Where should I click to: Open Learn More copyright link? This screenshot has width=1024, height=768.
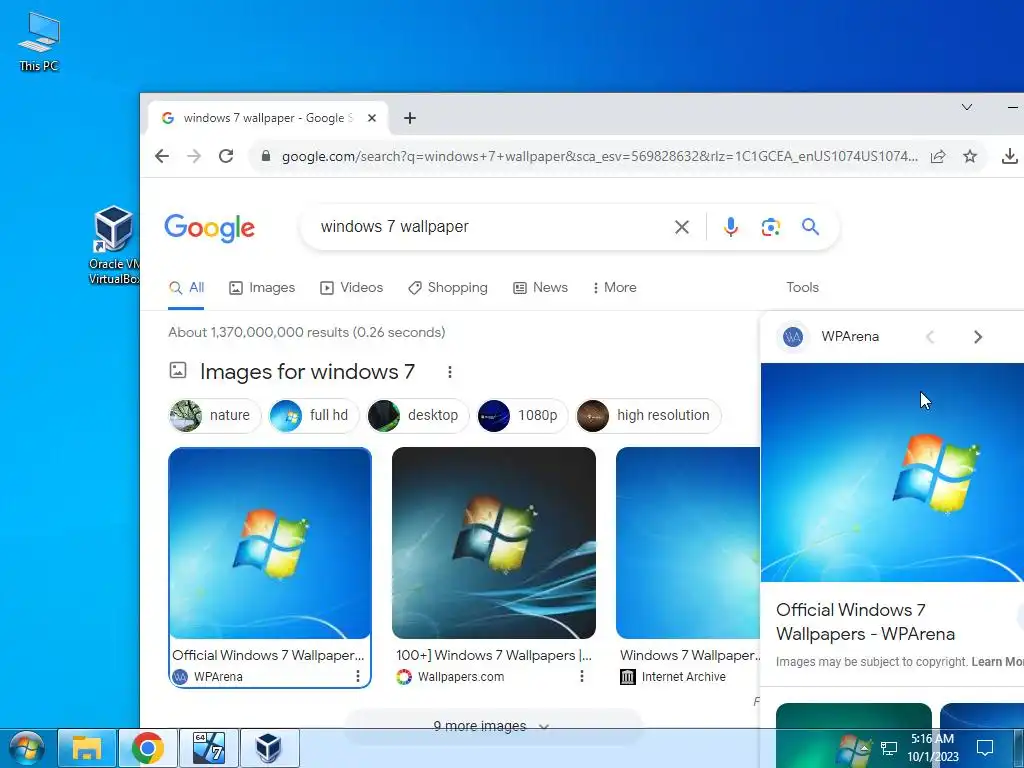point(997,662)
